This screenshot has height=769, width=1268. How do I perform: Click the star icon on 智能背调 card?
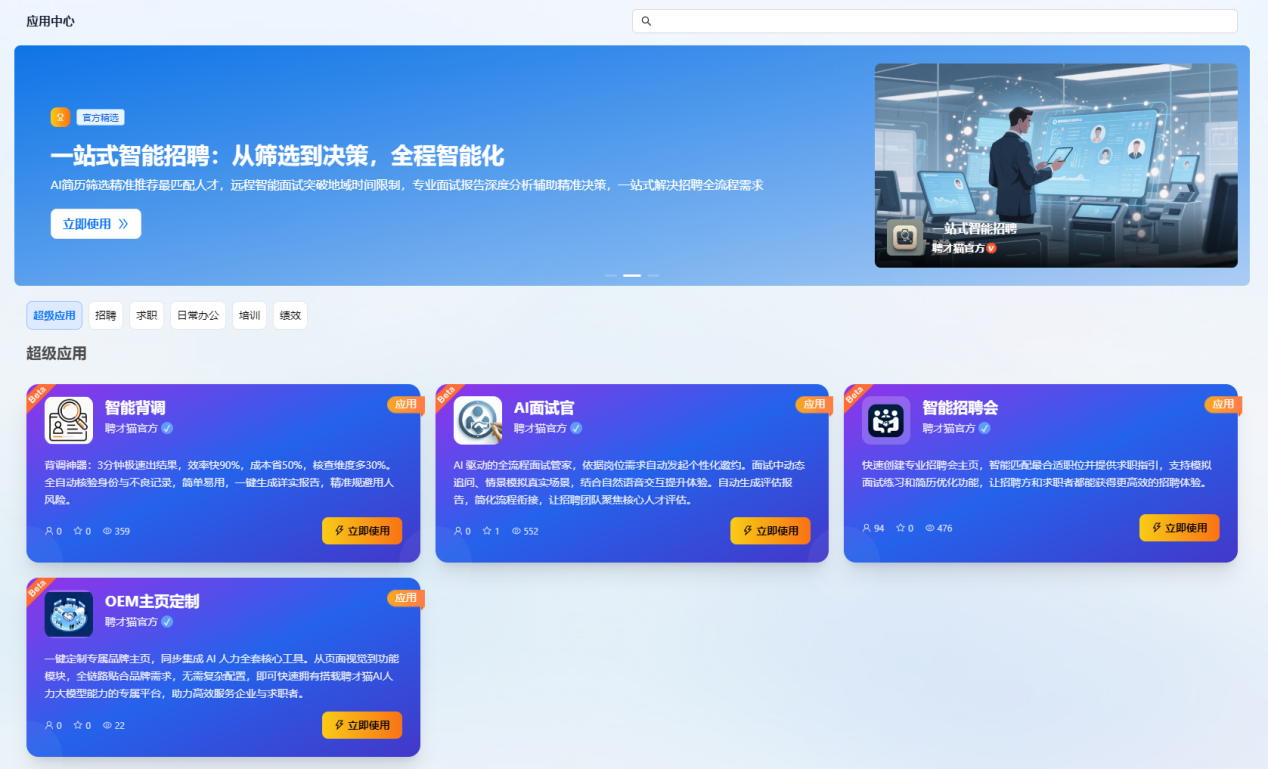[x=77, y=531]
